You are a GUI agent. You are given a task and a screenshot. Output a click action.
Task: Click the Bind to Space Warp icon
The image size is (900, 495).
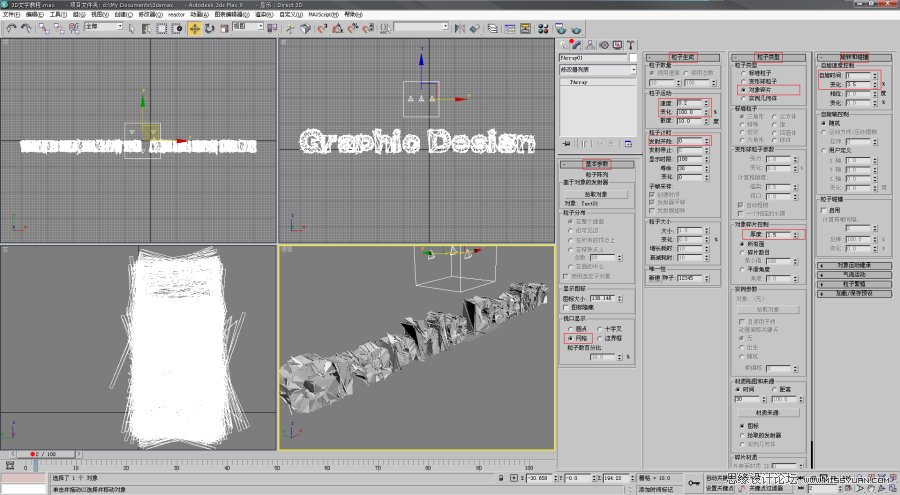74,28
